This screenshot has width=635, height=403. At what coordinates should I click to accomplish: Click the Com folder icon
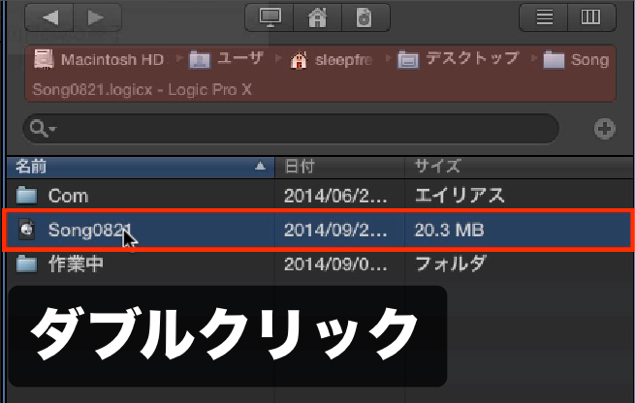(26, 195)
